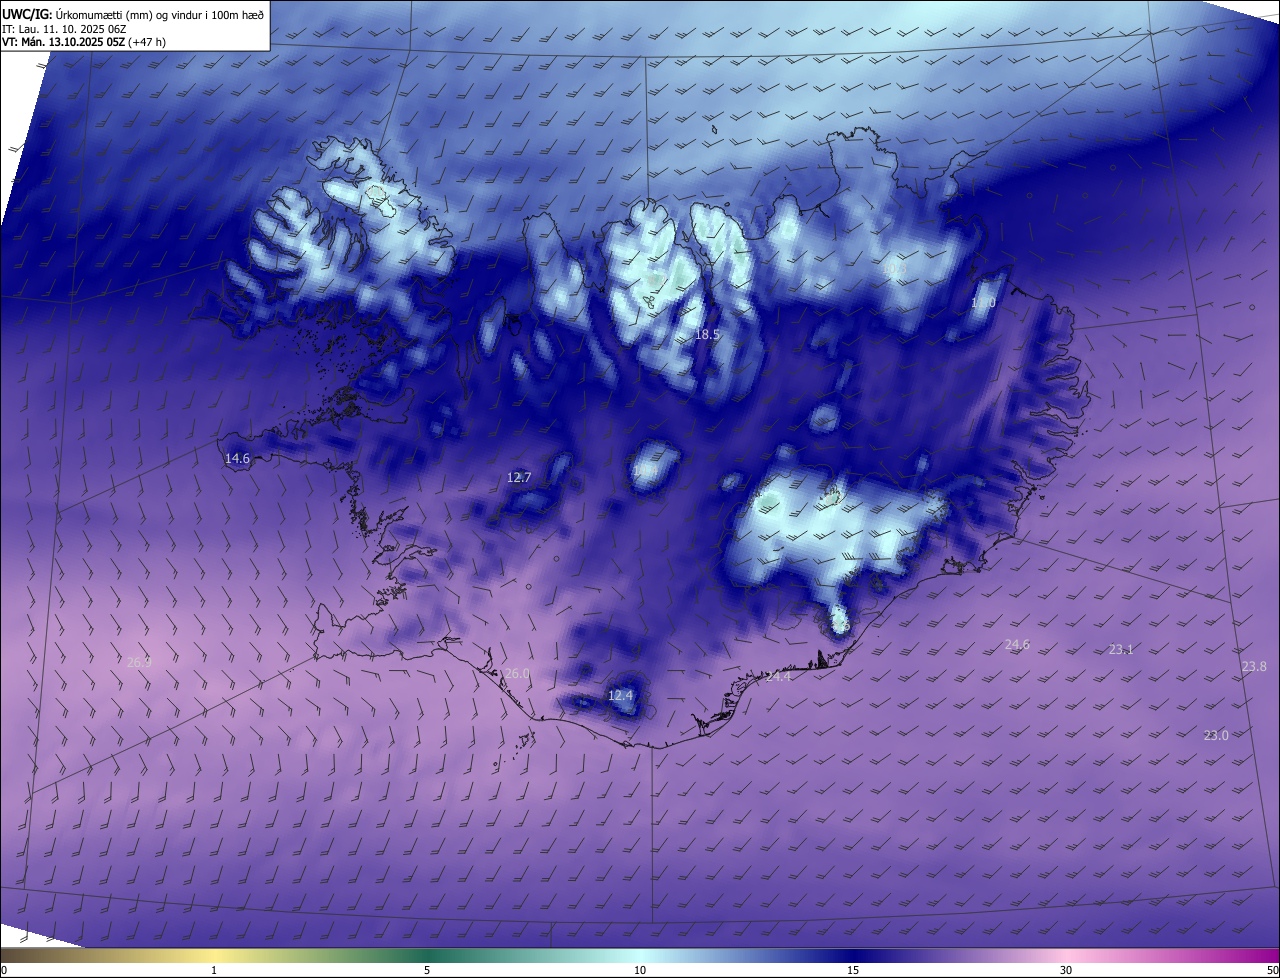Select the 12.7 precipitation value label
The width and height of the screenshot is (1280, 978).
pyautogui.click(x=519, y=478)
